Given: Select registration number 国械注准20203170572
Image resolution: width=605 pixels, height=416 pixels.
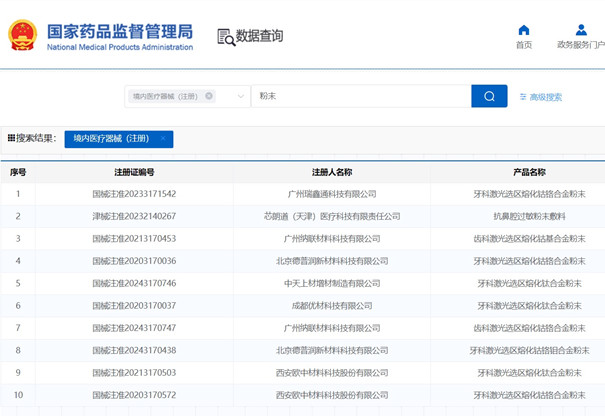Looking at the screenshot, I should coord(134,395).
